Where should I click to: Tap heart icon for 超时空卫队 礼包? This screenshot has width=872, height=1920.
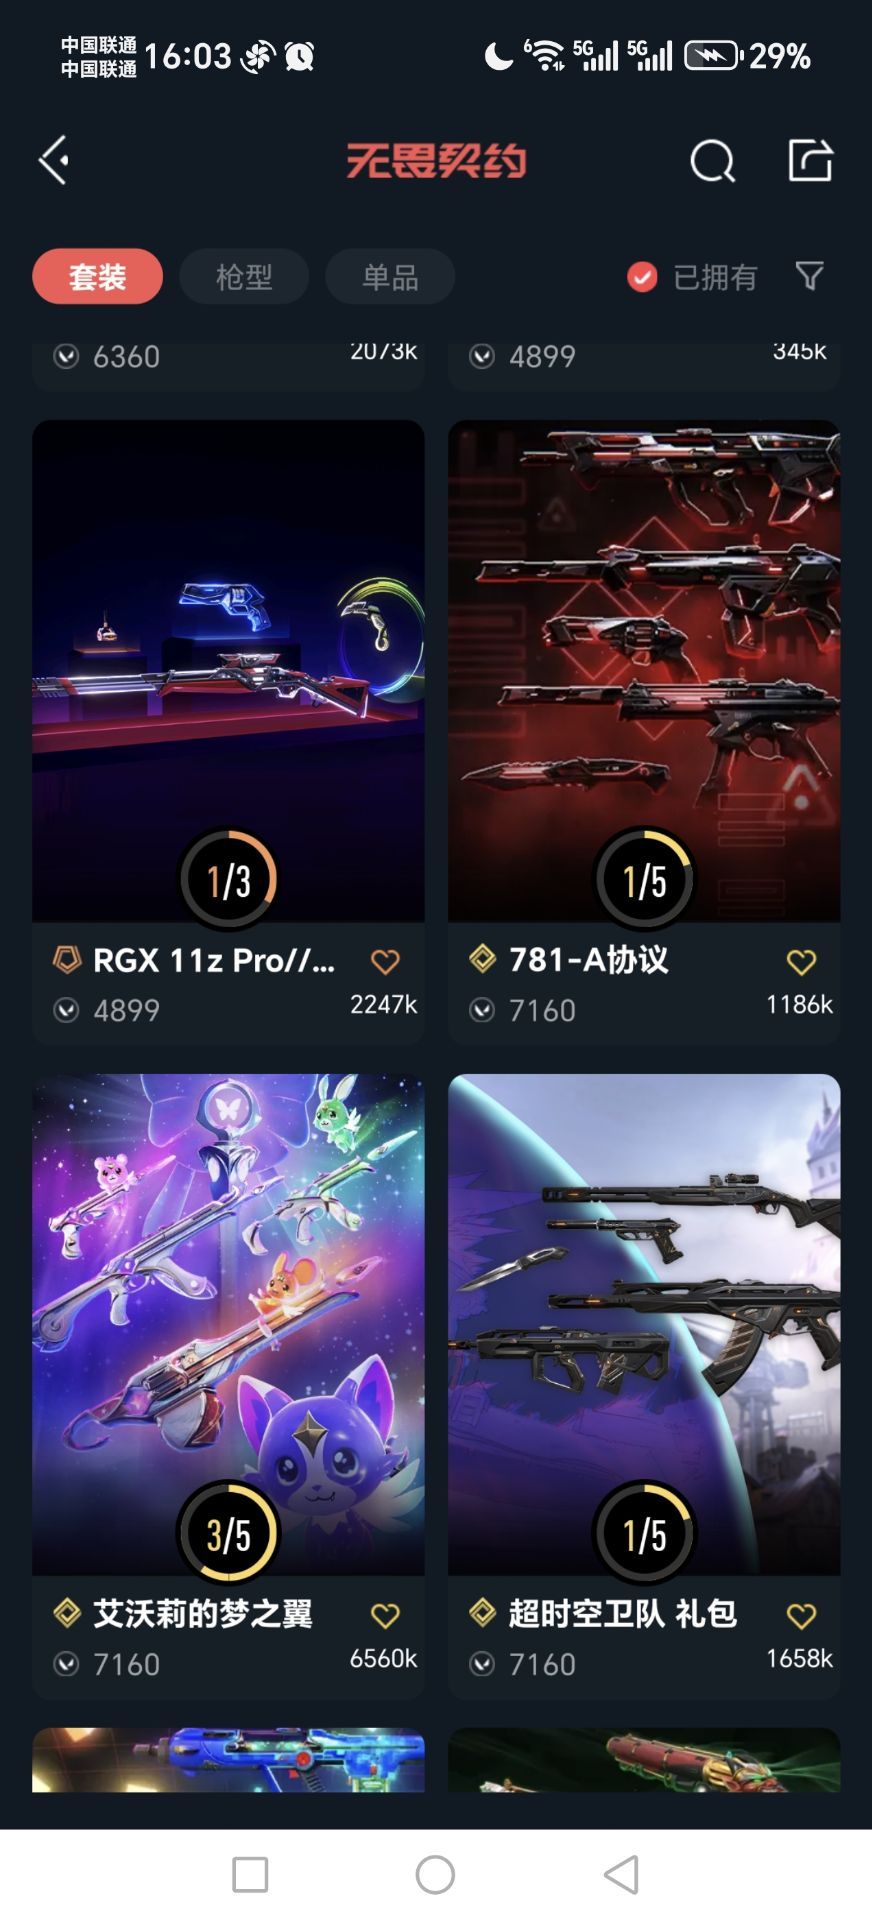pyautogui.click(x=801, y=1616)
